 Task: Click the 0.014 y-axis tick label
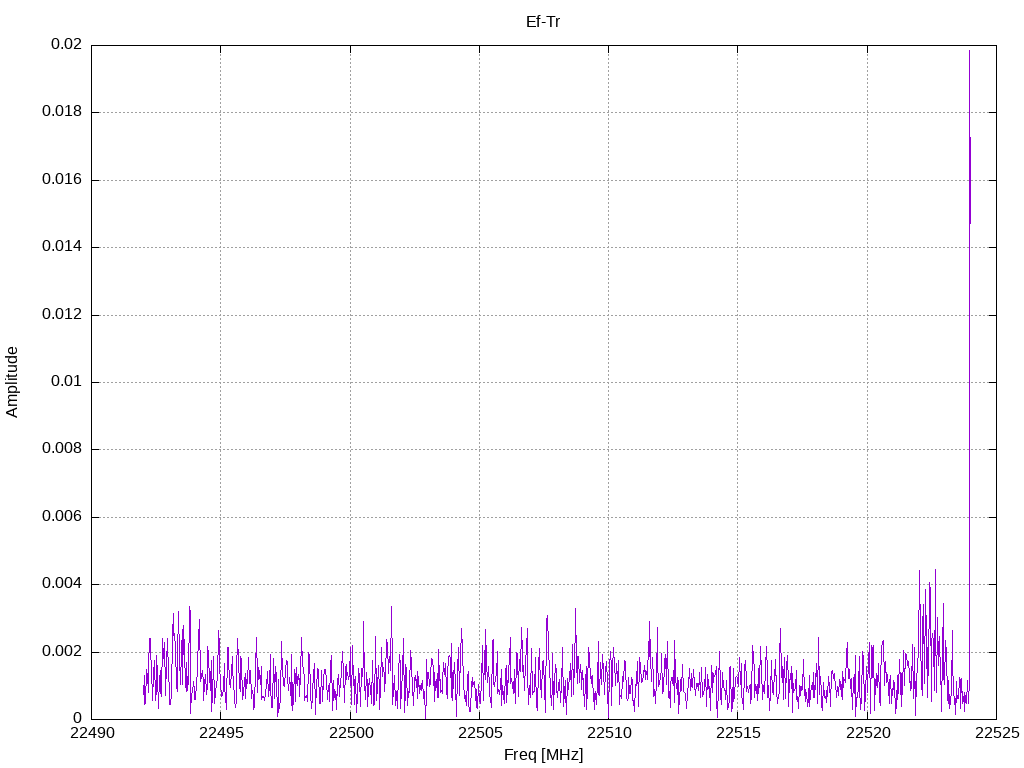tap(62, 247)
